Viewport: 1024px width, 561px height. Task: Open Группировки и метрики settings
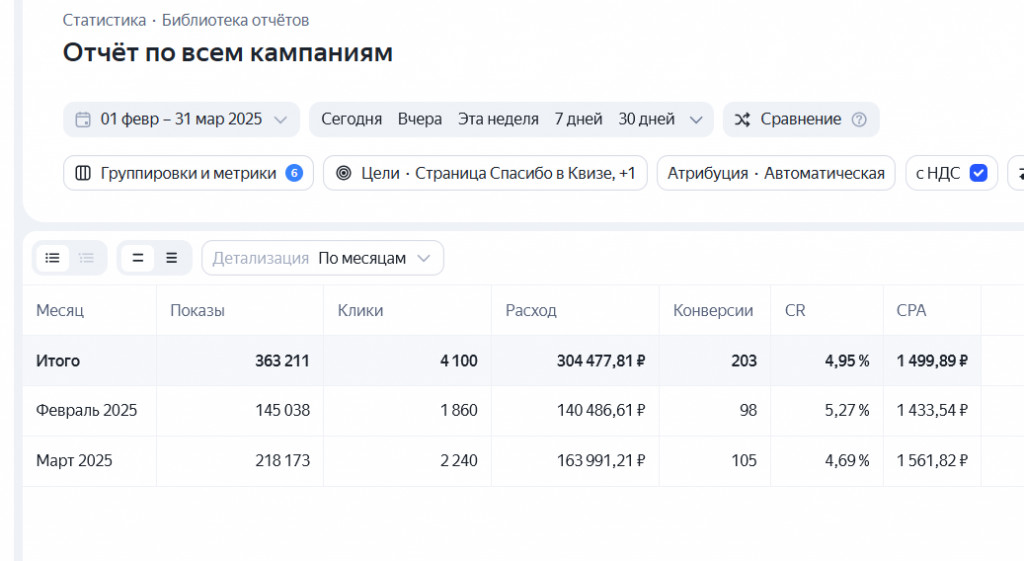click(188, 173)
